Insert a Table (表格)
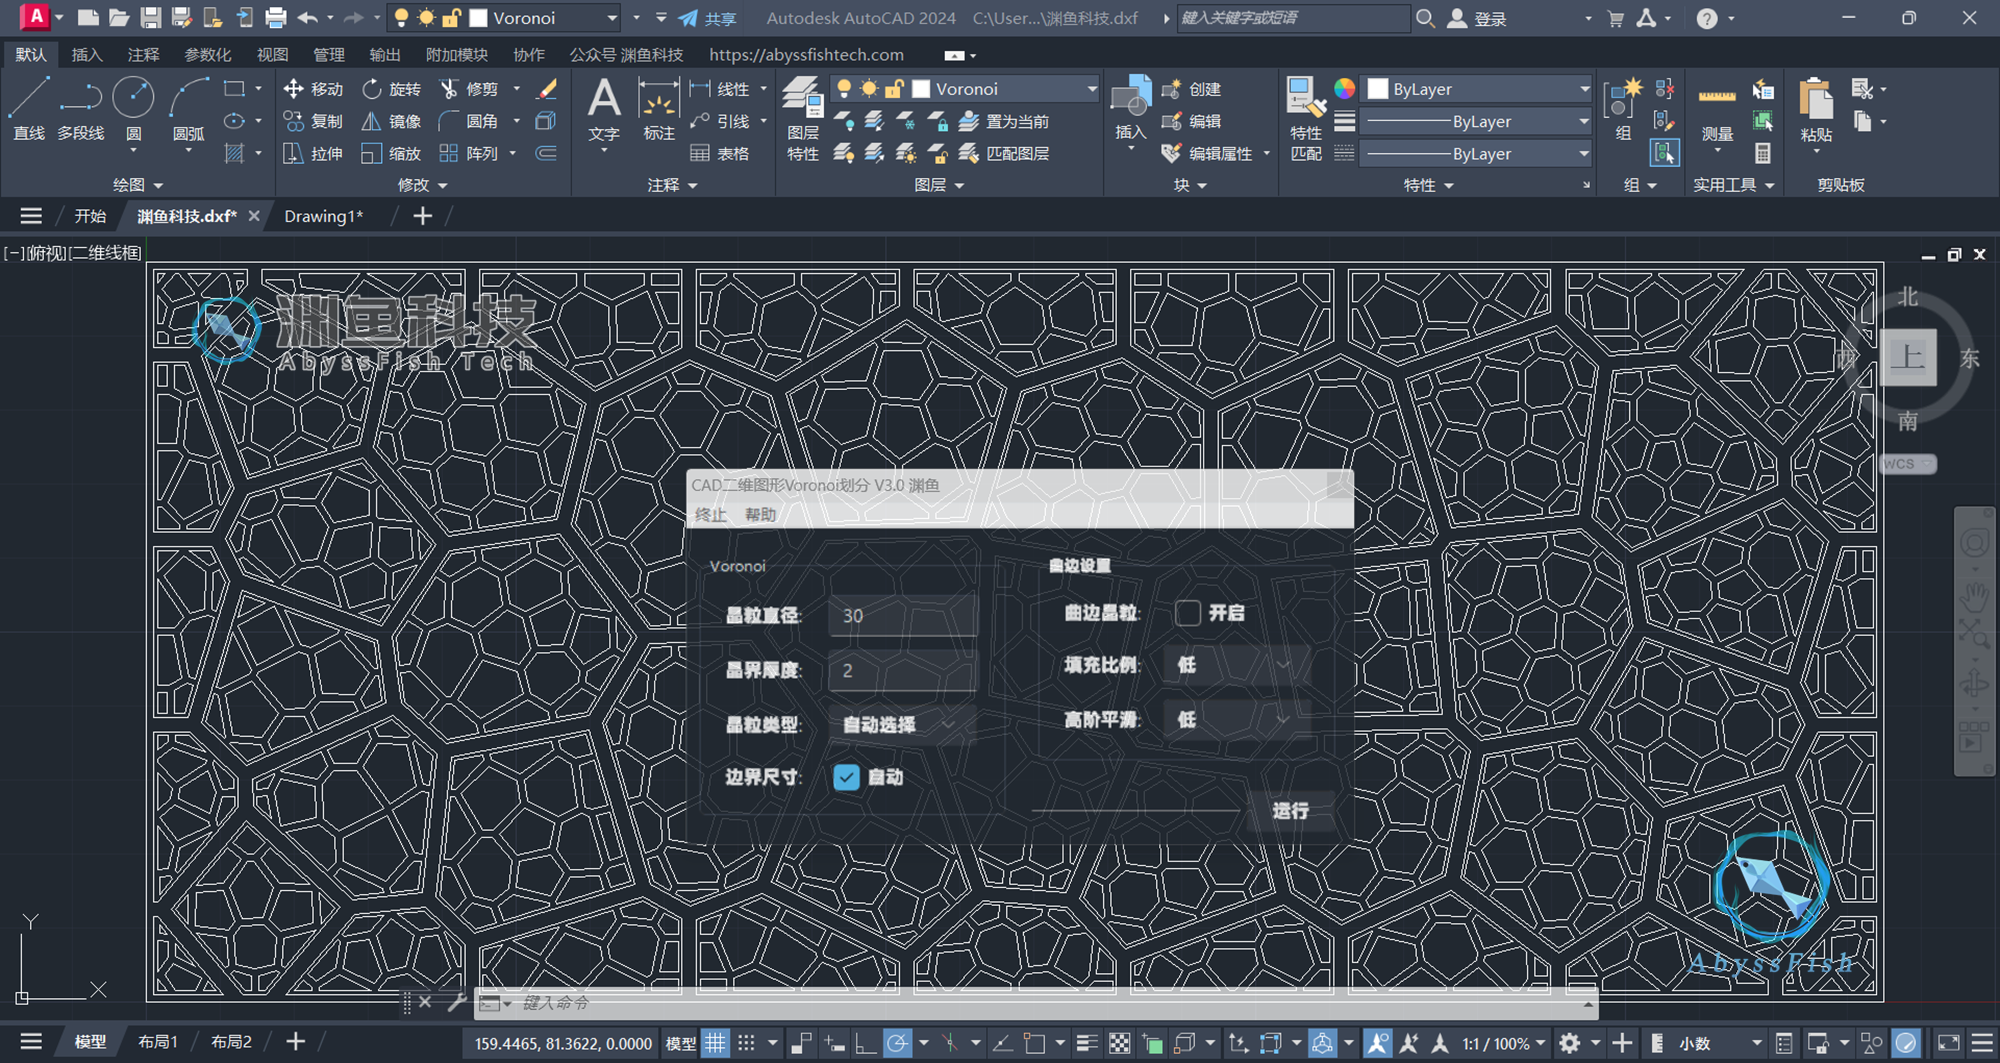The width and height of the screenshot is (2000, 1063). [x=720, y=153]
